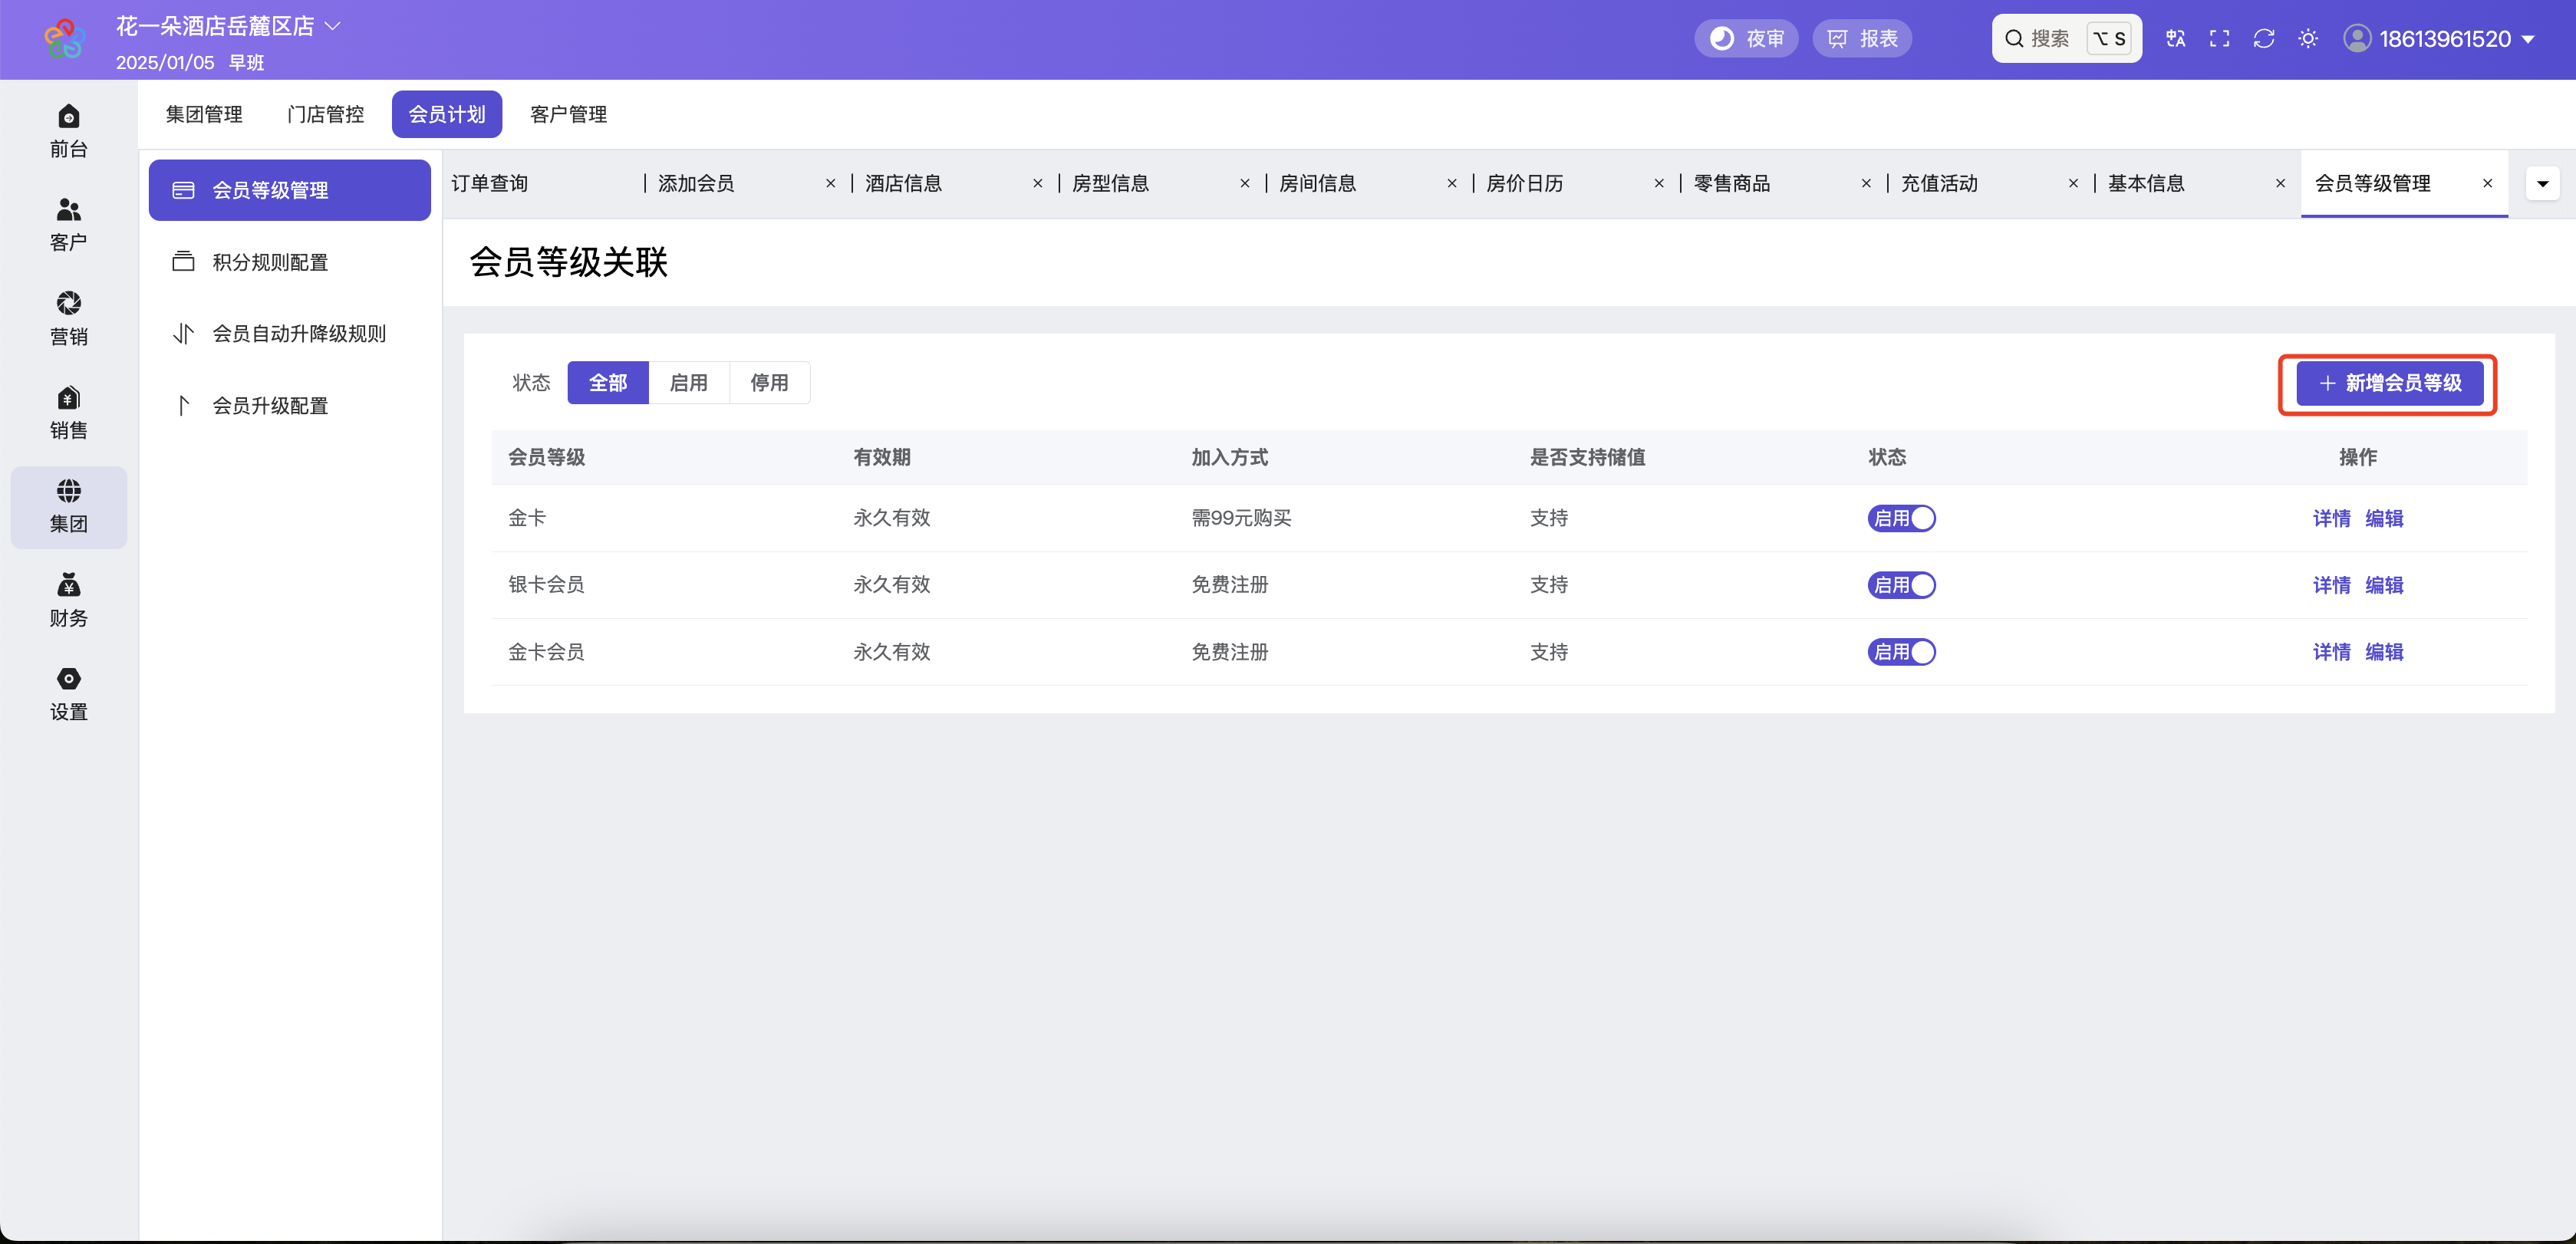Click the colorful app logo

(x=65, y=39)
